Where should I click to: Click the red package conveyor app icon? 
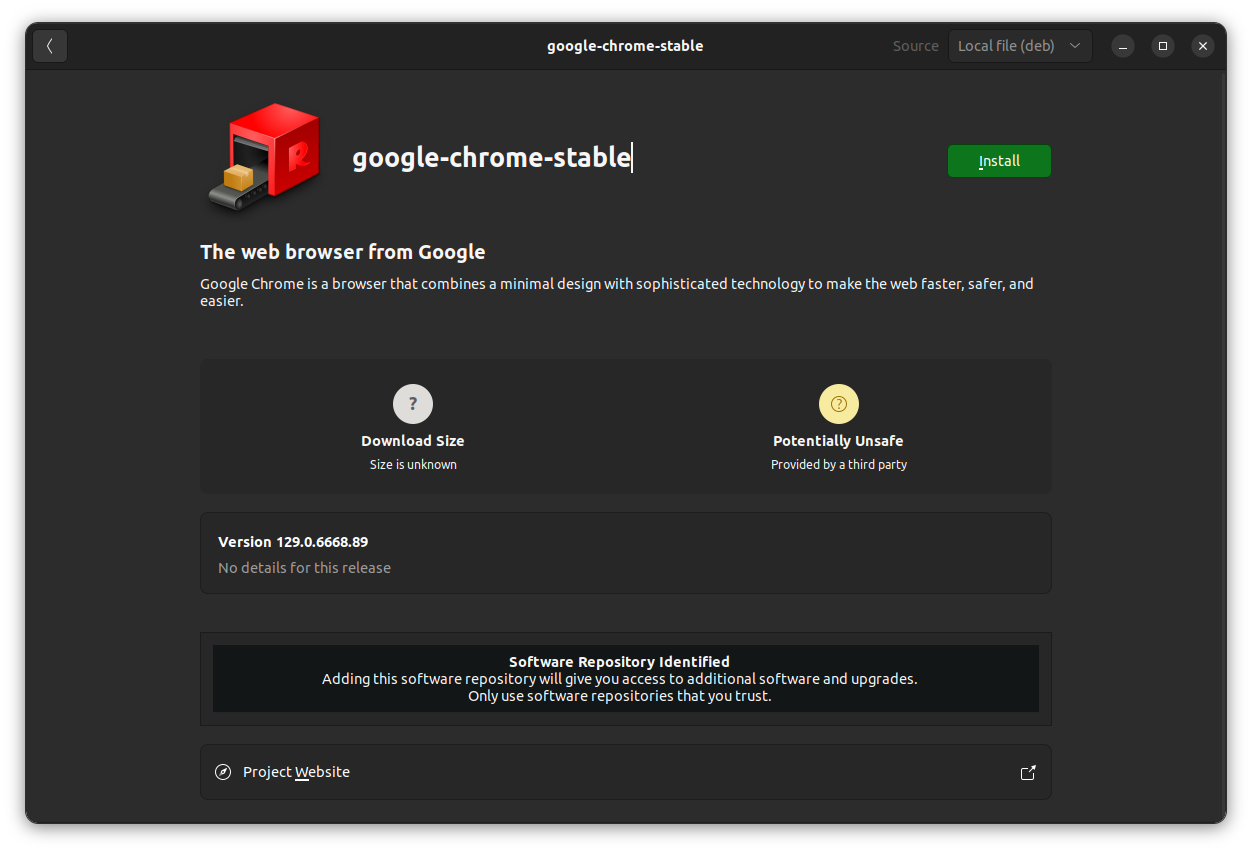tap(264, 158)
